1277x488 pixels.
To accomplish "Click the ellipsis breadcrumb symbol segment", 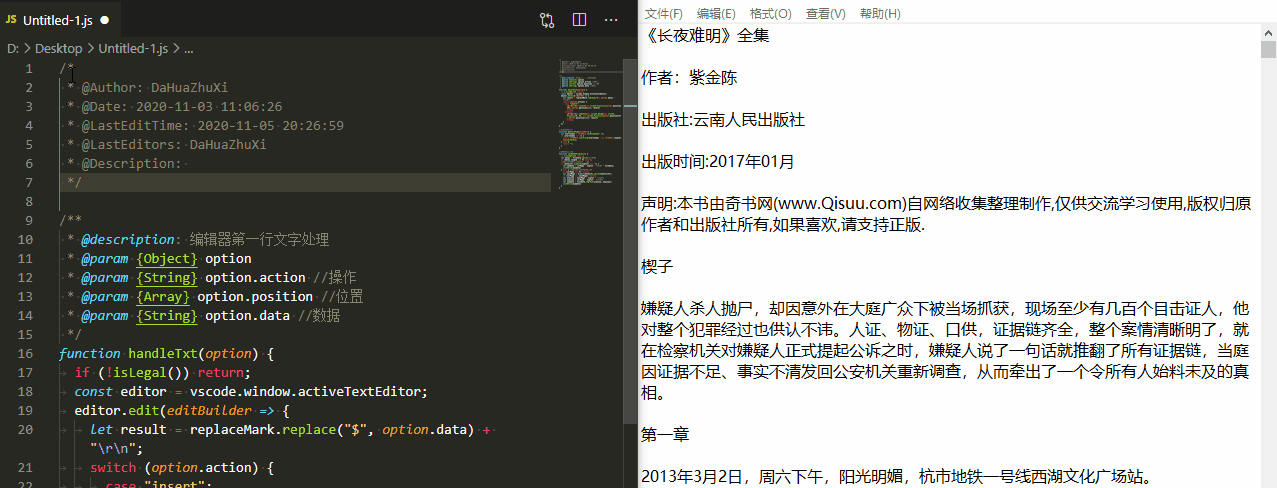I will tap(188, 47).
